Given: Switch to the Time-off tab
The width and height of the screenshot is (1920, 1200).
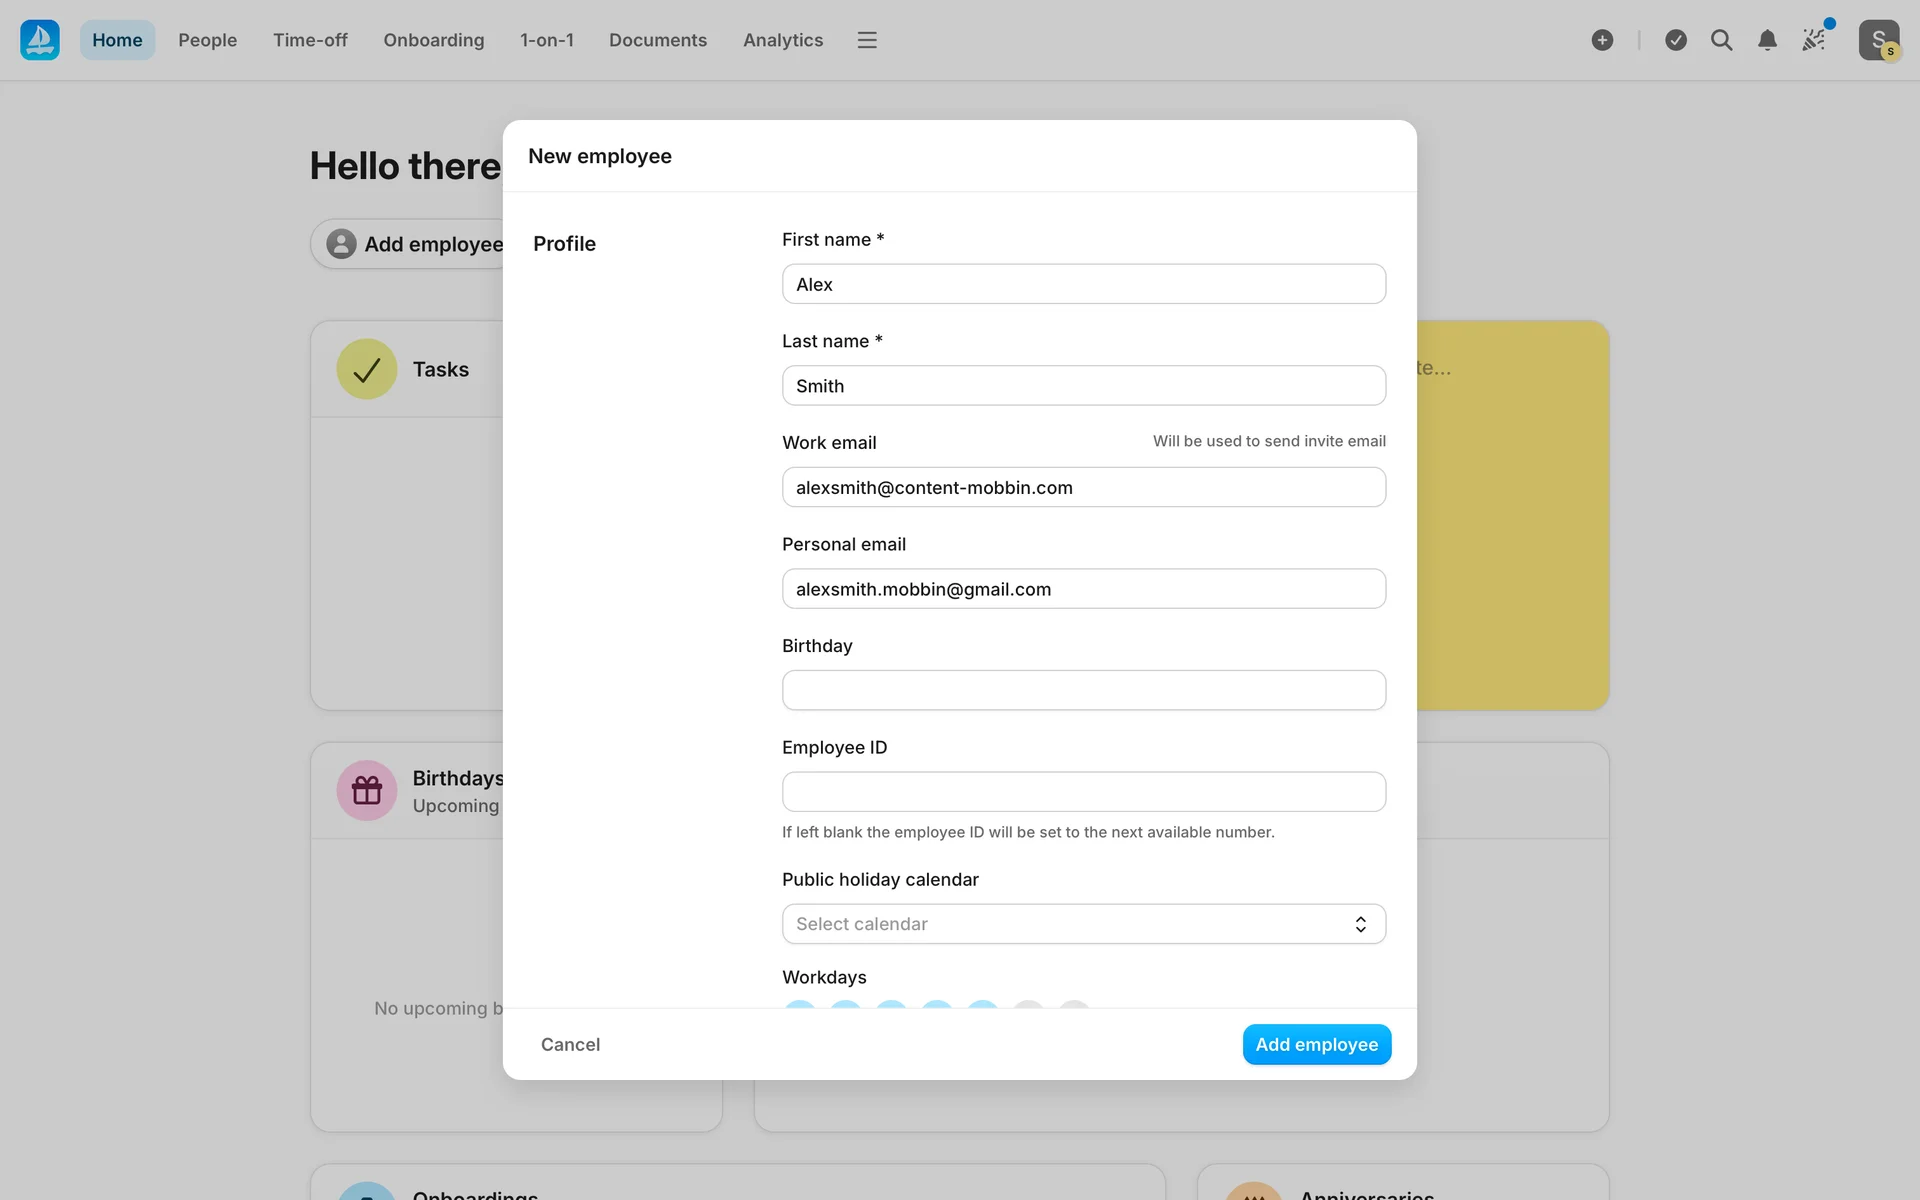Looking at the screenshot, I should (x=310, y=40).
